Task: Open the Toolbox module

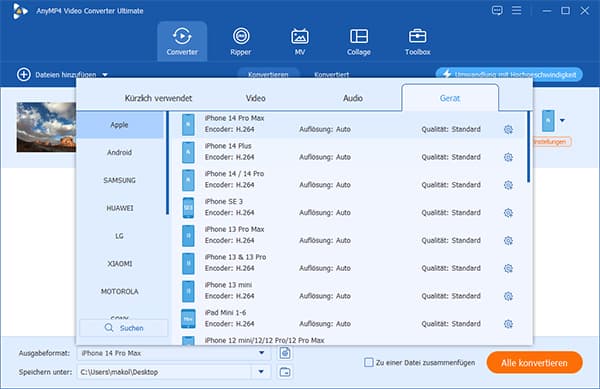Action: click(x=417, y=41)
